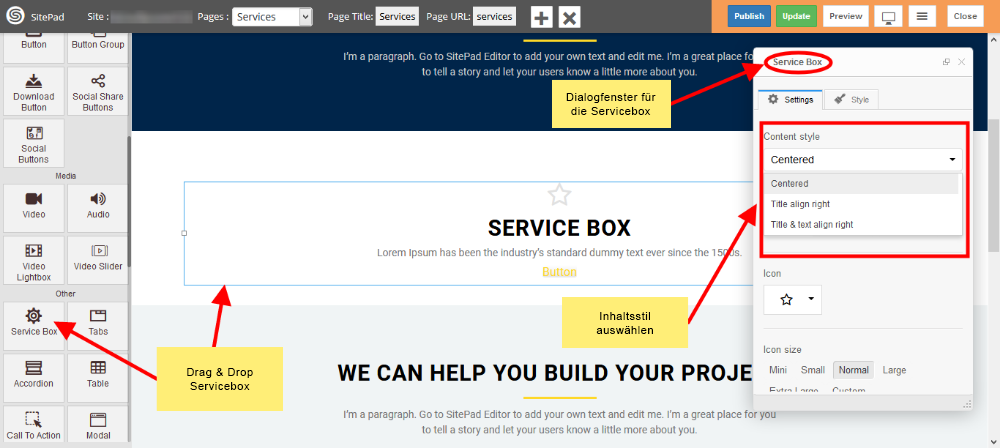Image resolution: width=1000 pixels, height=448 pixels.
Task: Select the Accordion widget
Action: [34, 377]
